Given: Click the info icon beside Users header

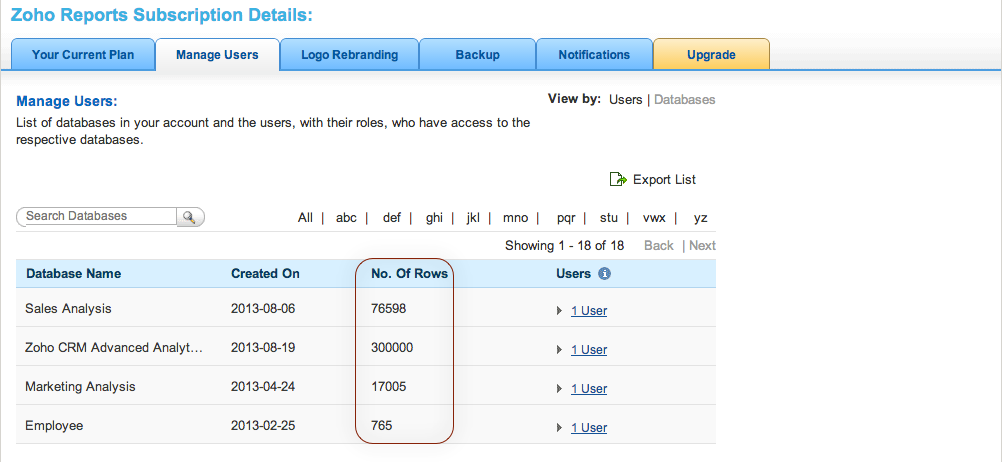Looking at the screenshot, I should coord(605,273).
